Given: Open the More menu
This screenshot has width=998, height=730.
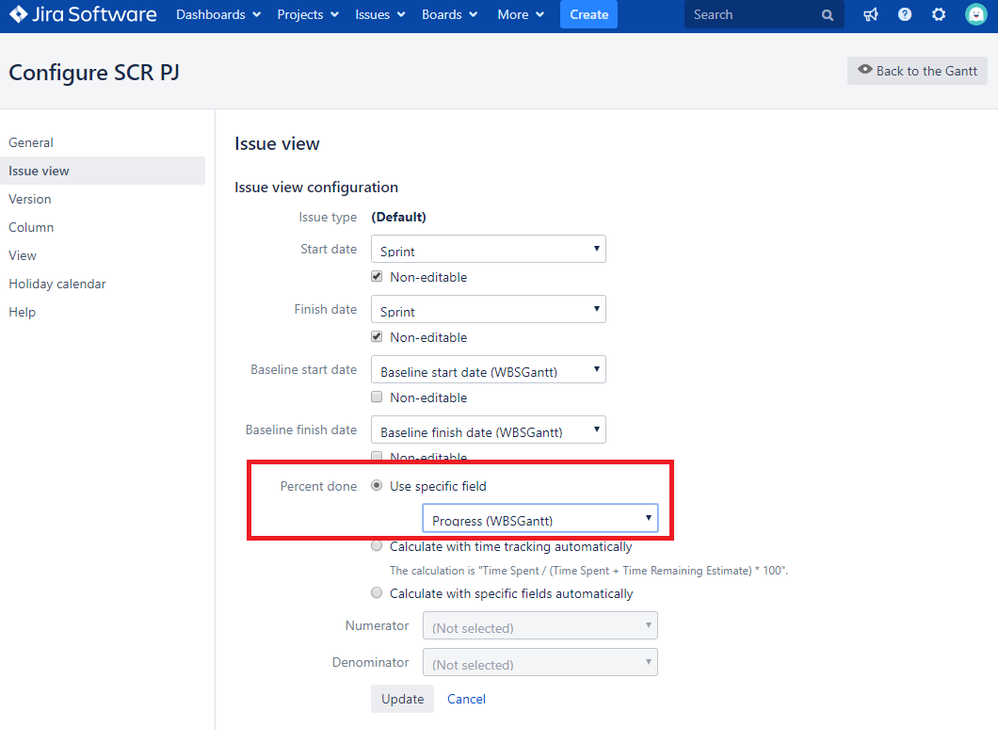Looking at the screenshot, I should (521, 14).
